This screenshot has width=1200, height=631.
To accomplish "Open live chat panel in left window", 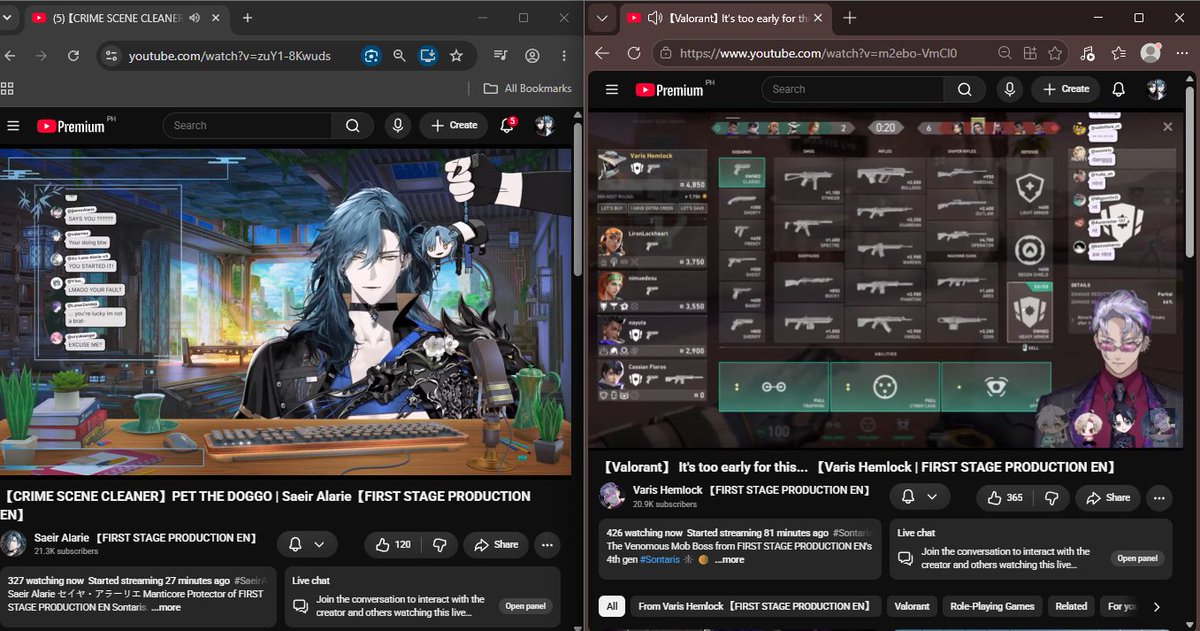I will pyautogui.click(x=525, y=606).
